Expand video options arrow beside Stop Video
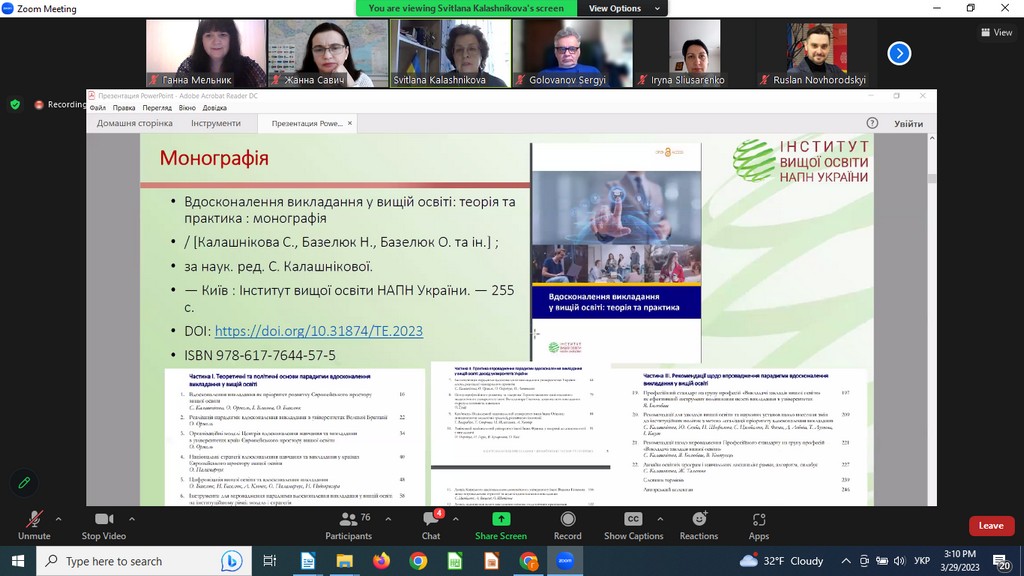This screenshot has width=1024, height=576. tap(137, 519)
